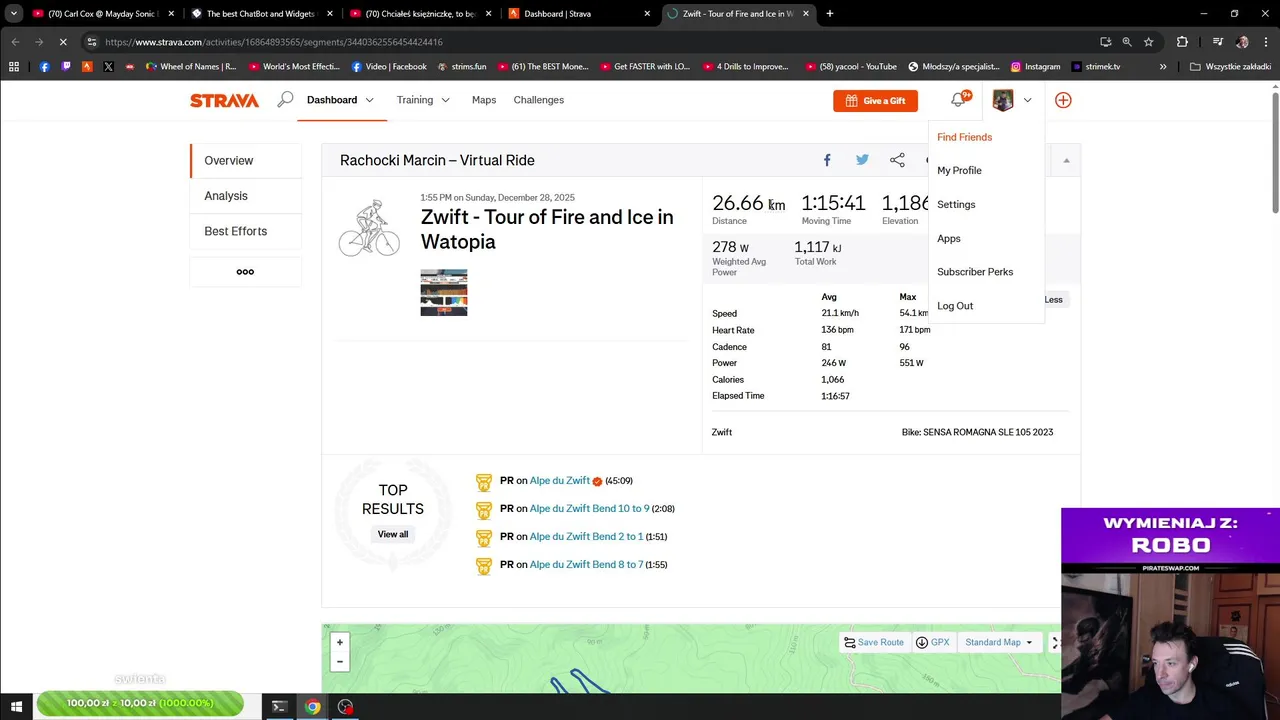
Task: Select Find Friends in profile menu
Action: point(964,137)
